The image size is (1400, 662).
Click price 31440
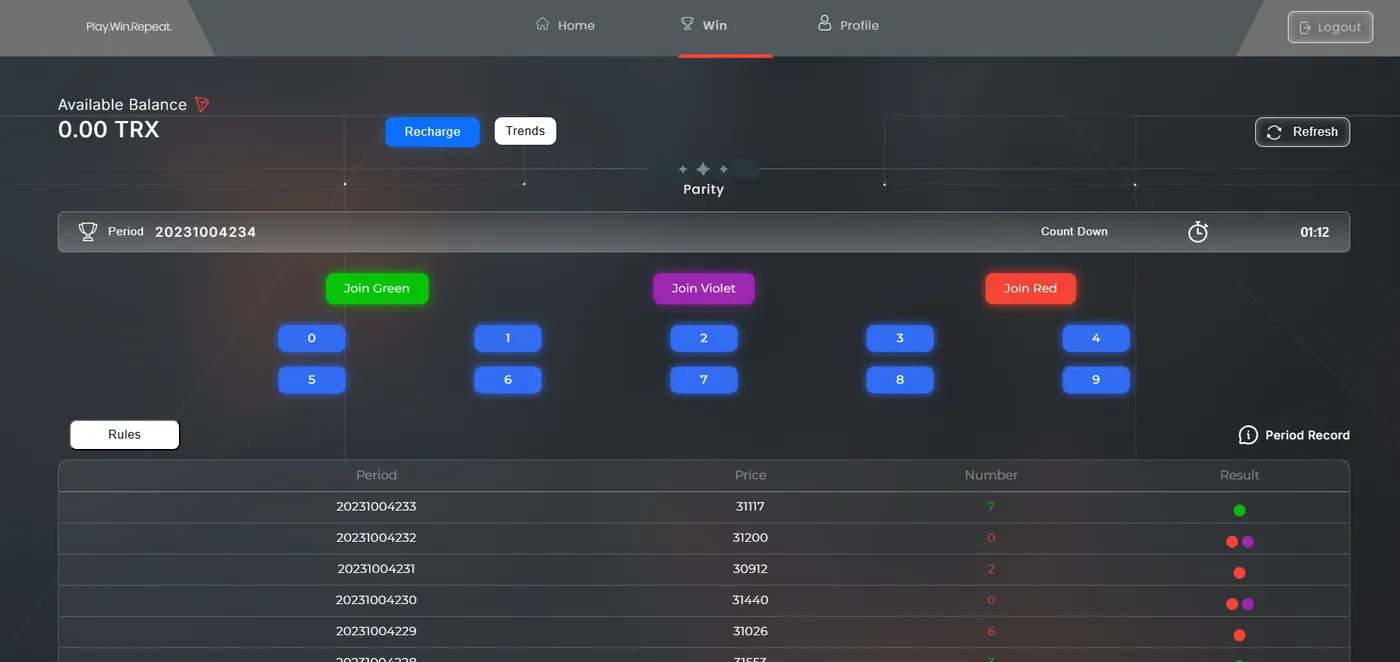pos(750,600)
